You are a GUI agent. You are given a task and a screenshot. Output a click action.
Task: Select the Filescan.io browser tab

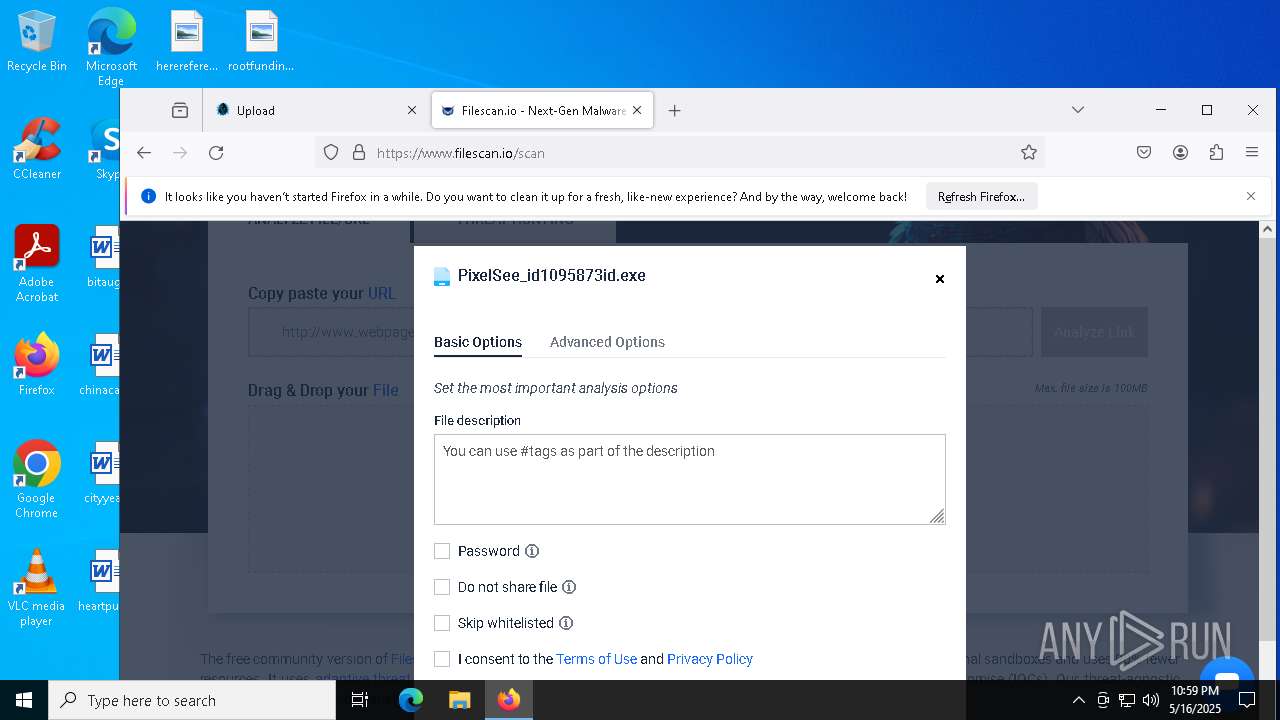click(x=543, y=110)
